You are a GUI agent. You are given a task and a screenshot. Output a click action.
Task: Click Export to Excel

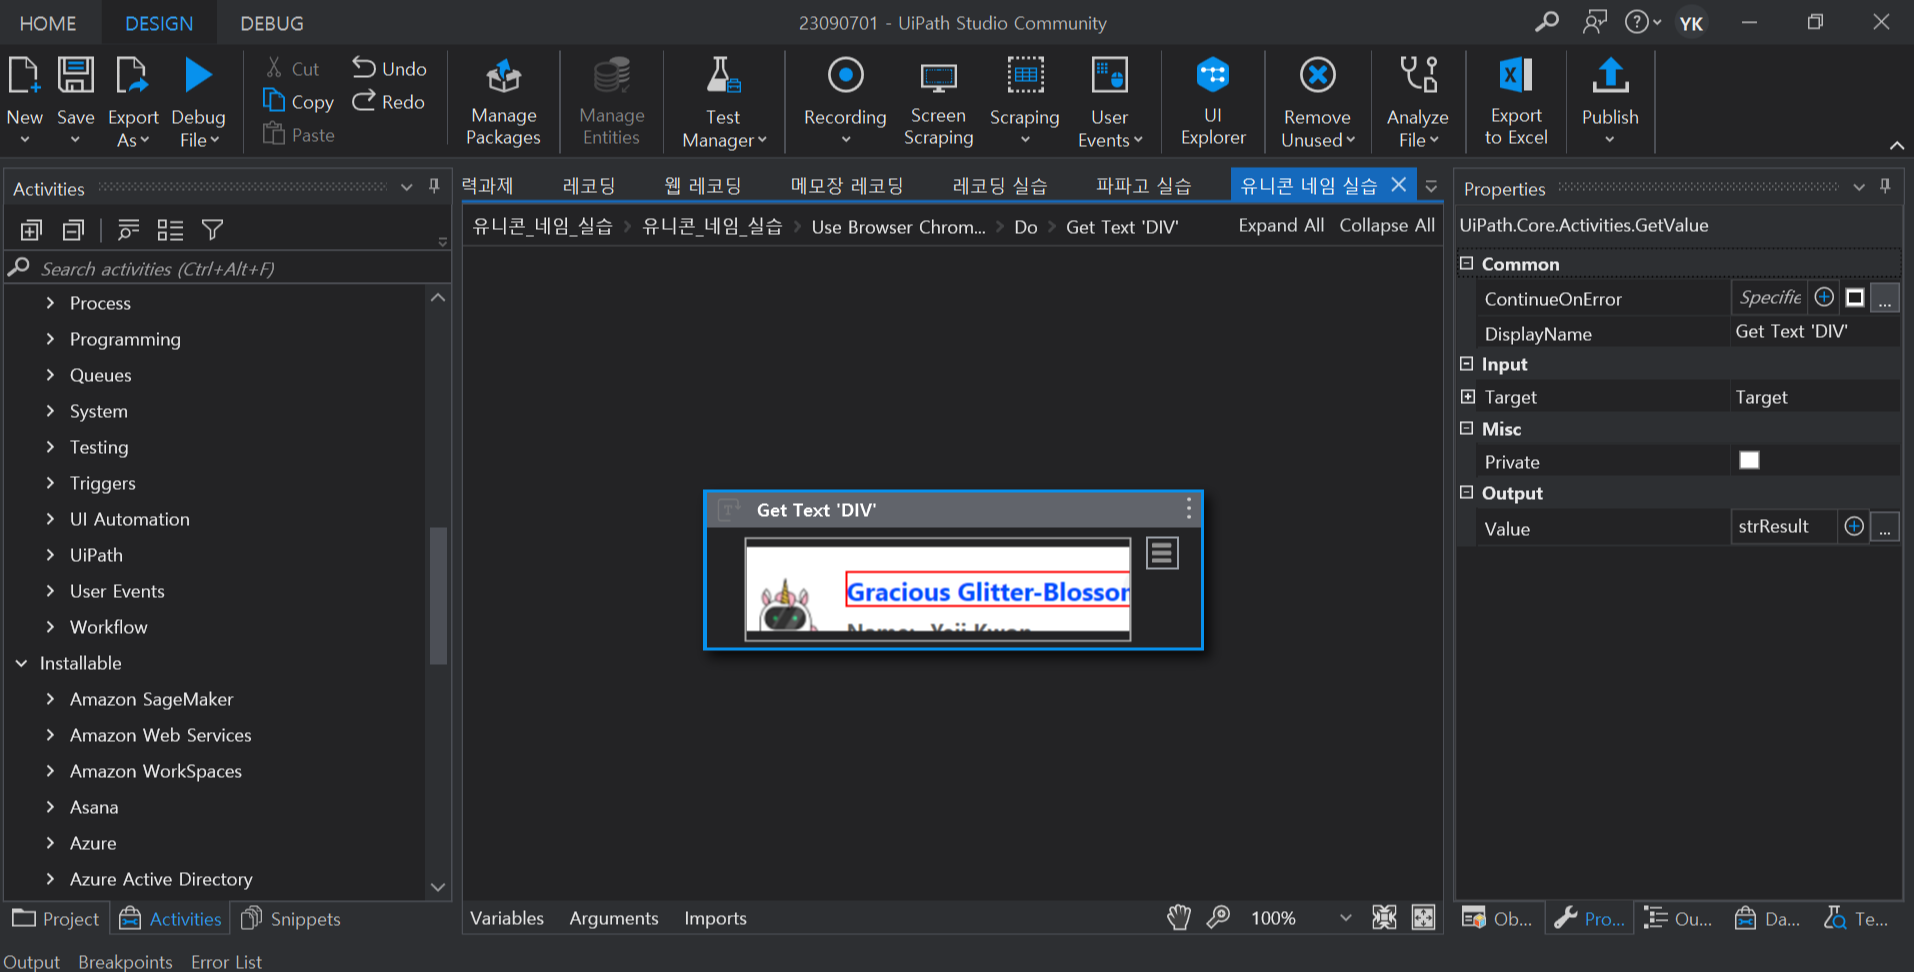(x=1515, y=102)
